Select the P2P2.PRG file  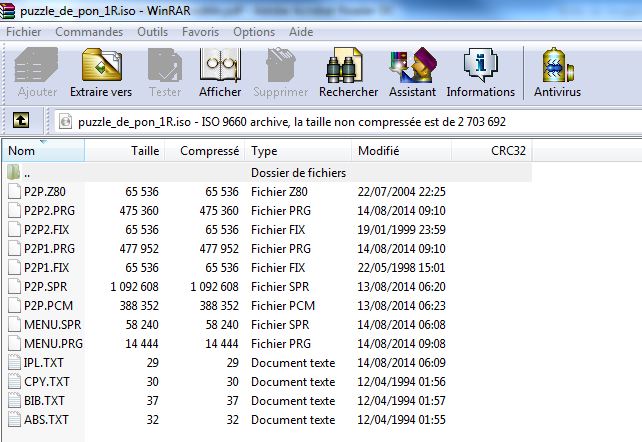[49, 211]
